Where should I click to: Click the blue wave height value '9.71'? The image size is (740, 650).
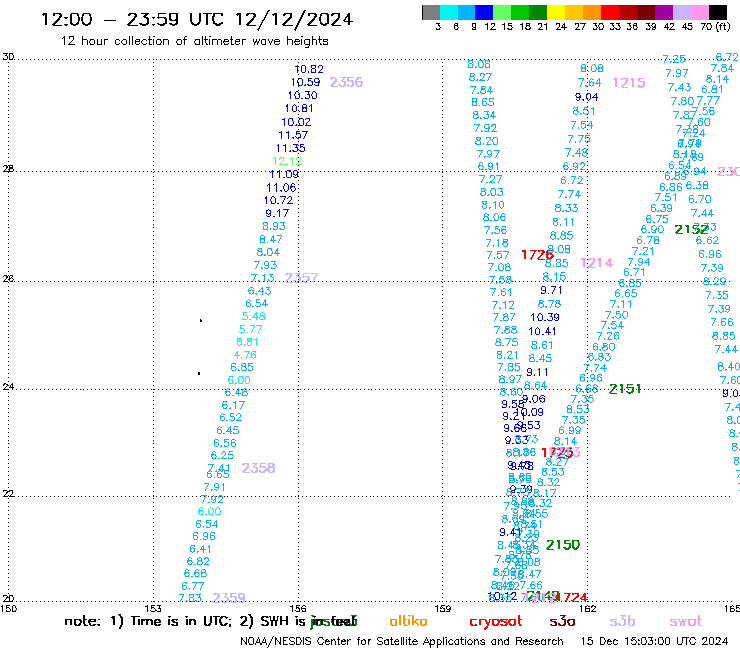[x=551, y=290]
